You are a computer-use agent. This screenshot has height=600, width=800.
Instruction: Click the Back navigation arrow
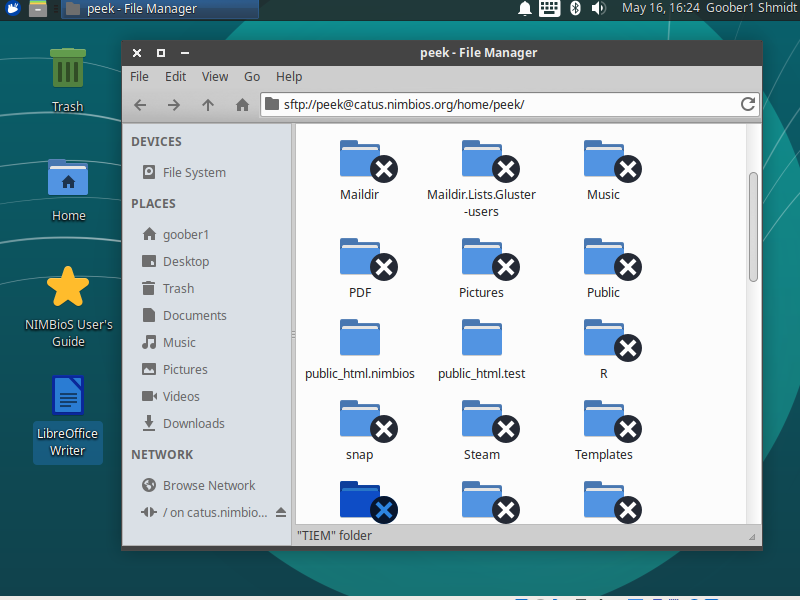click(x=140, y=105)
